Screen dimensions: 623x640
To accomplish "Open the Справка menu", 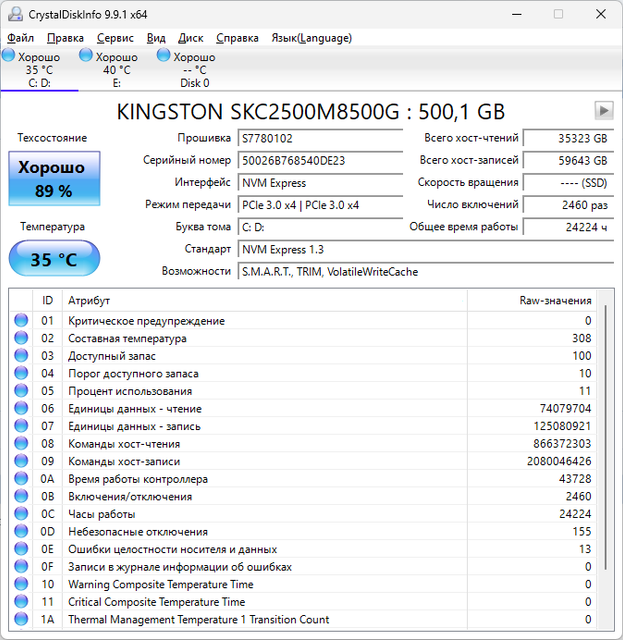I will [x=237, y=38].
